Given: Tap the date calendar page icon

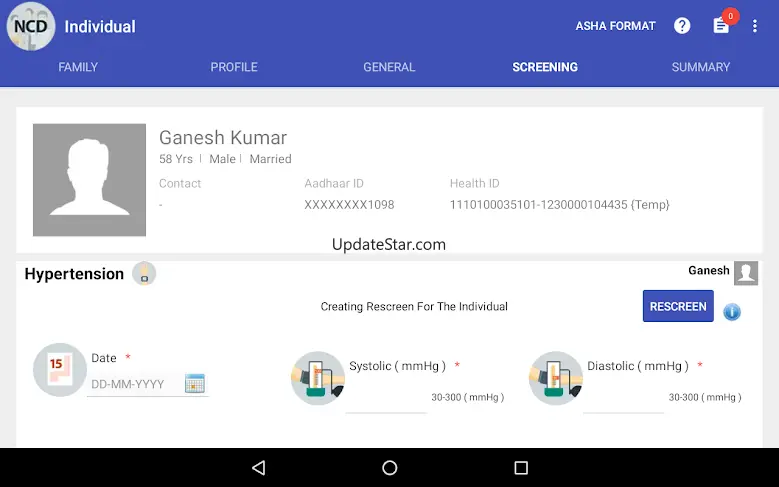Looking at the screenshot, I should coord(60,370).
